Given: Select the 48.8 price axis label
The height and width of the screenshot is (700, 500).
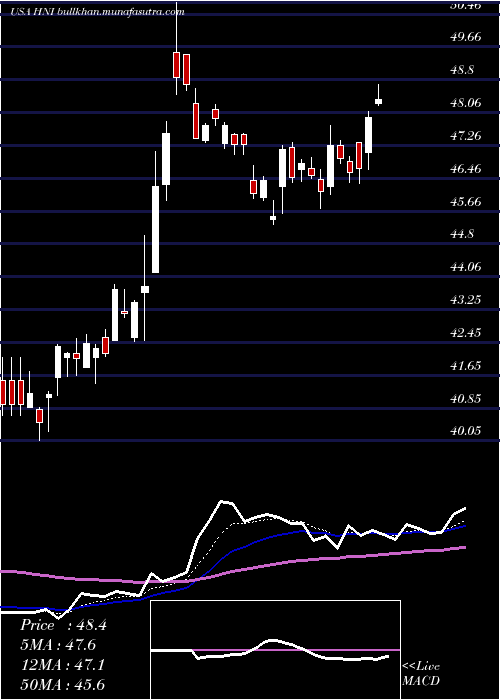Looking at the screenshot, I should (462, 70).
